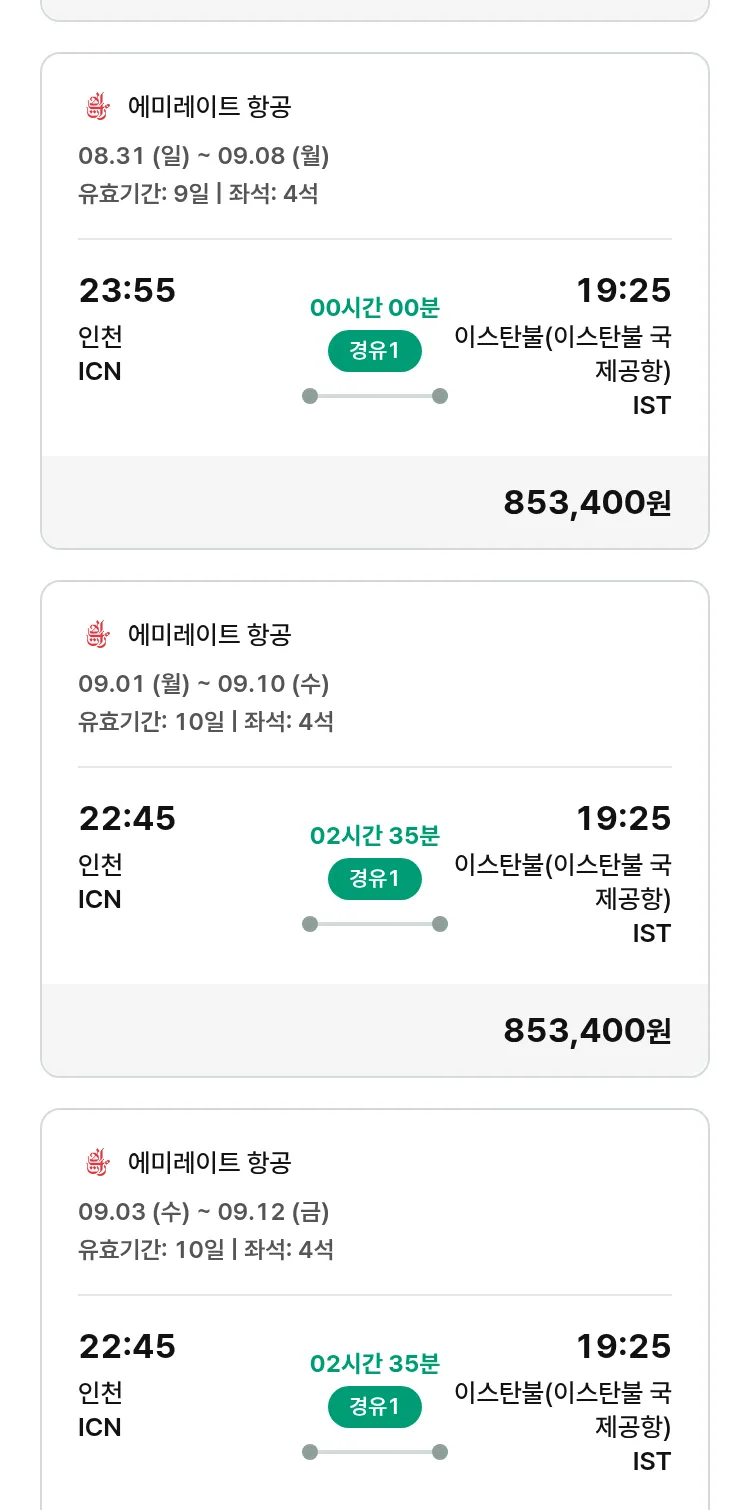
Task: Click Emirates logo on 09.03 flight card
Action: pyautogui.click(x=96, y=1162)
